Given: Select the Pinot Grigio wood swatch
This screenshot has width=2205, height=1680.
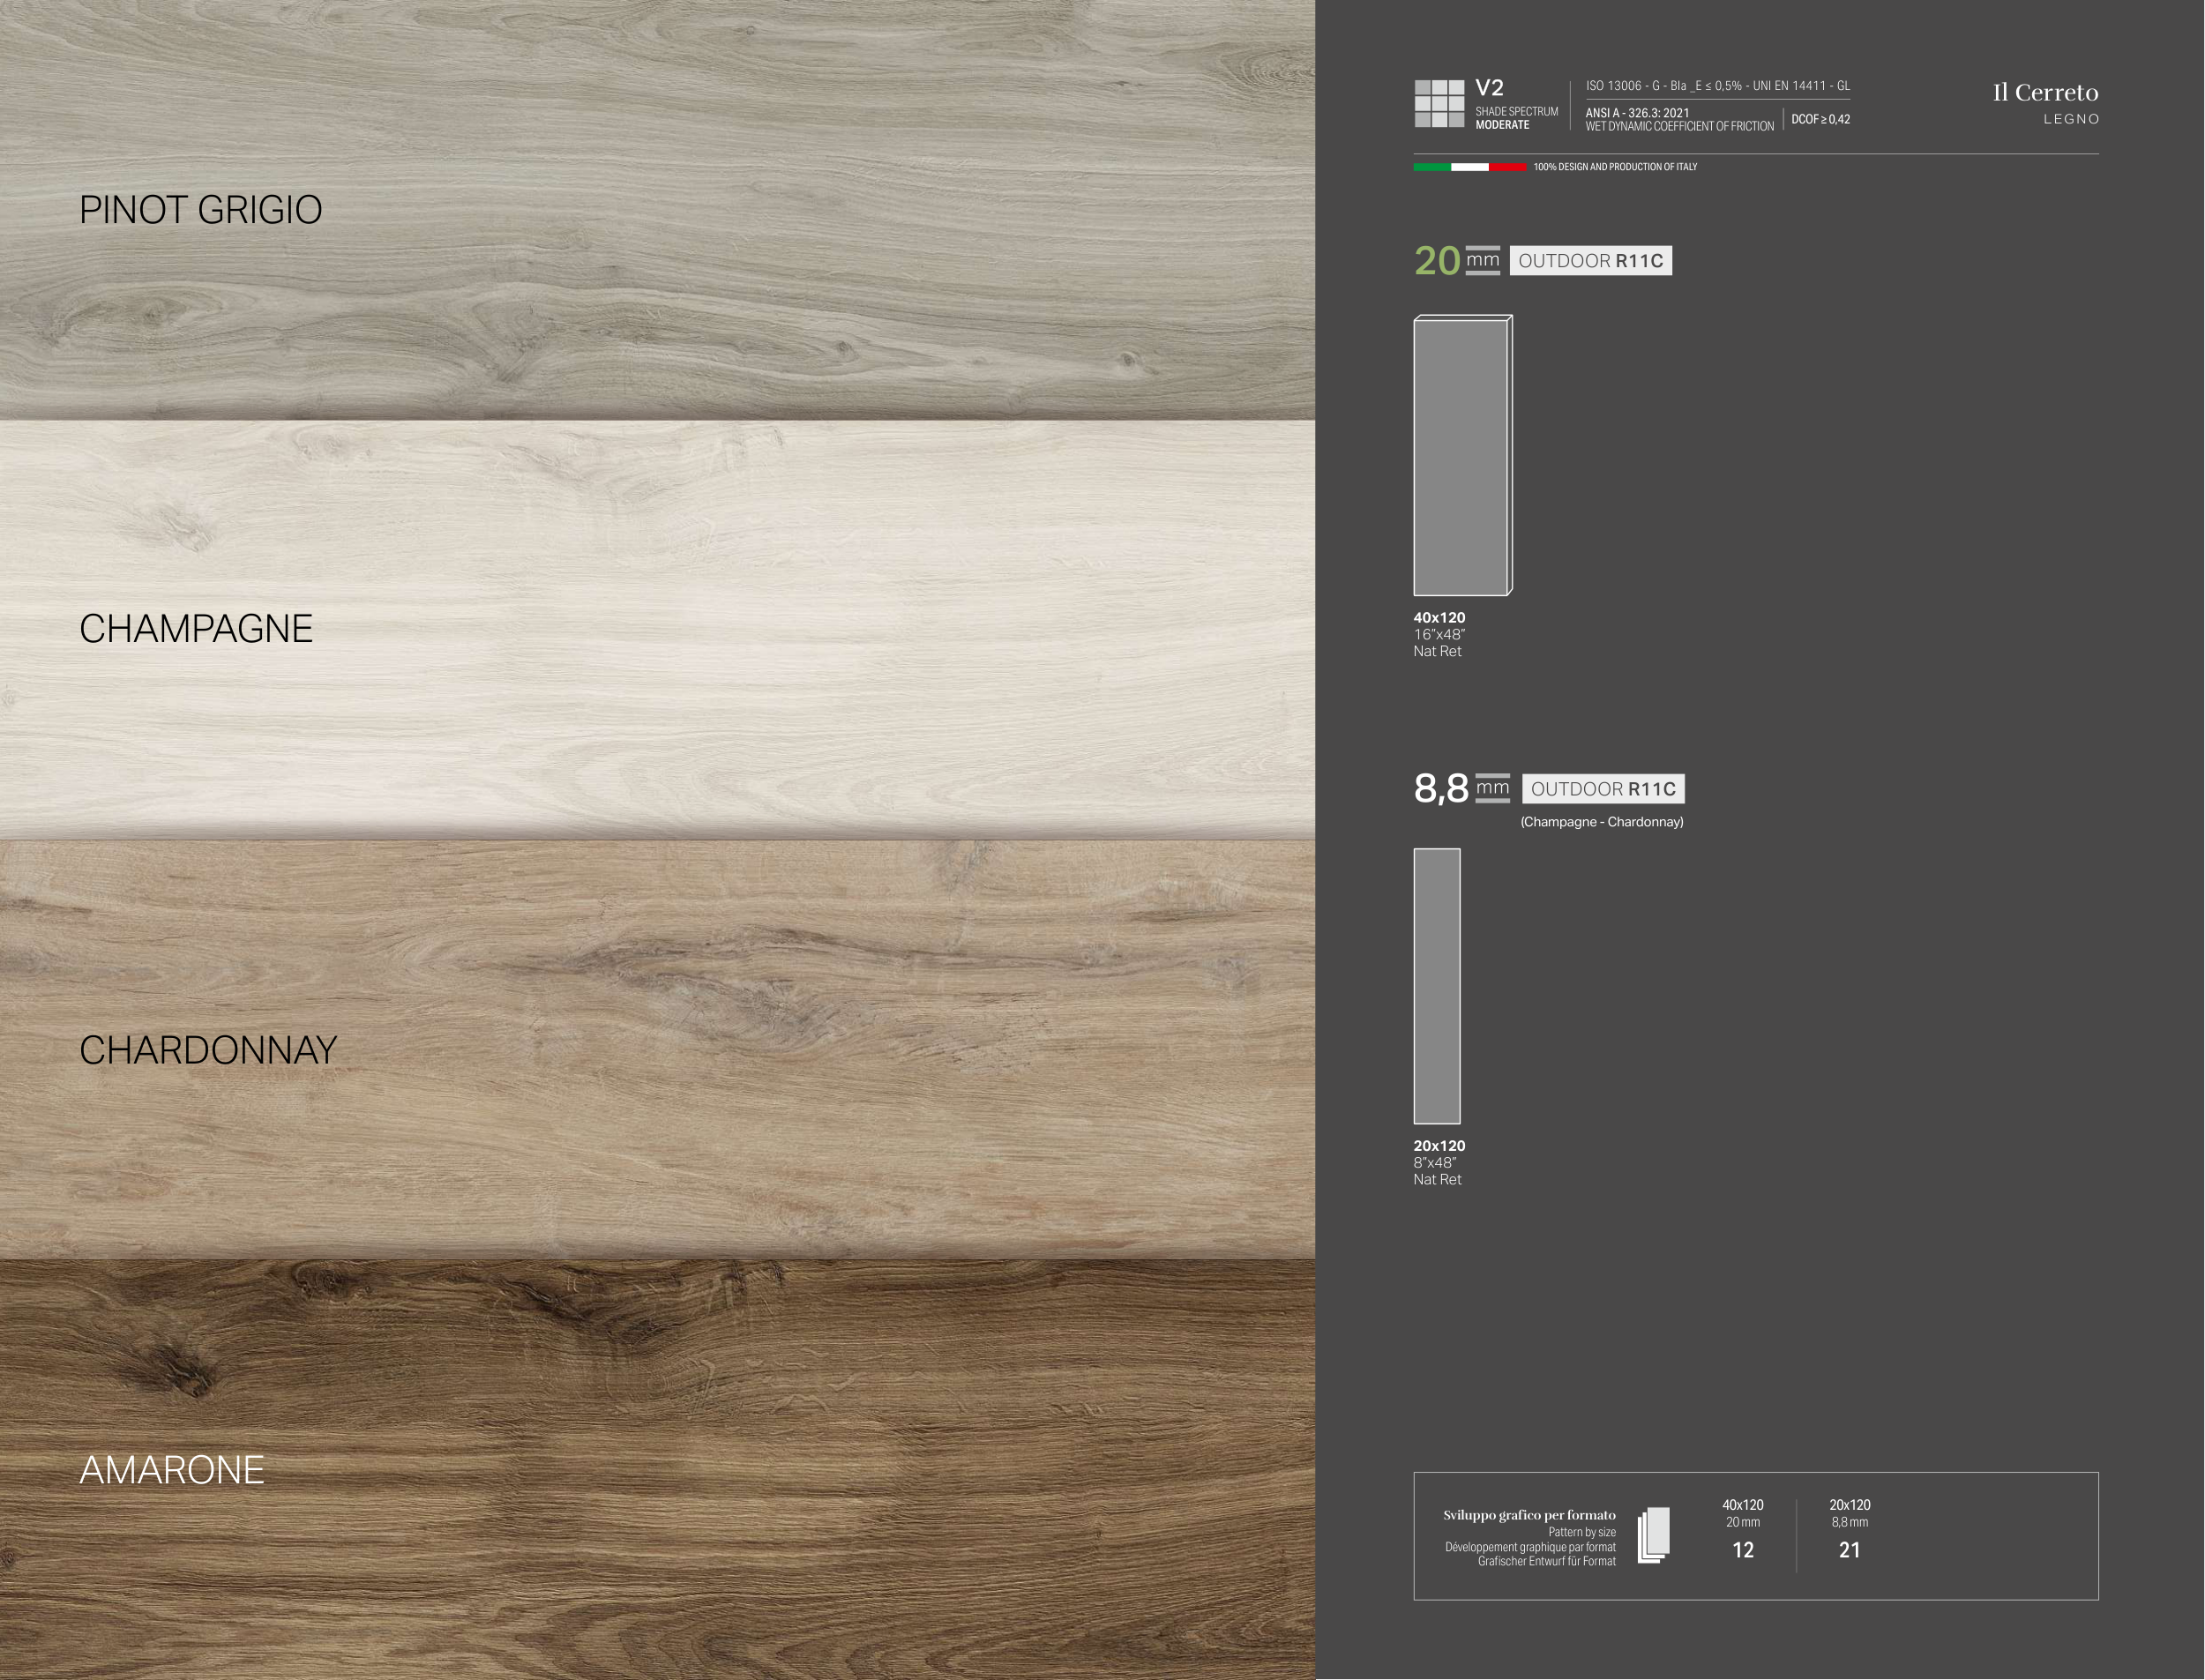Looking at the screenshot, I should pyautogui.click(x=657, y=210).
